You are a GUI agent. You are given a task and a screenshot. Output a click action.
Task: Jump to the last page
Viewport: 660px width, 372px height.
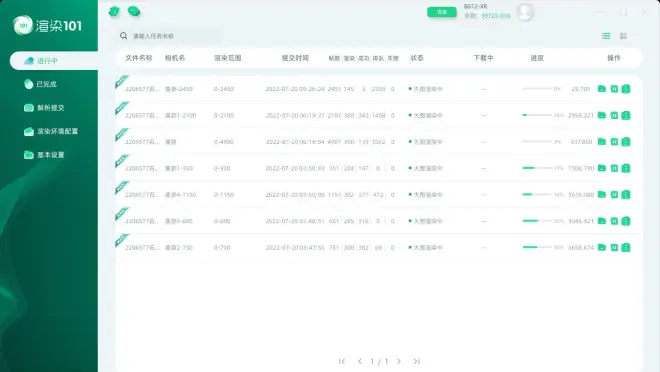[x=416, y=361]
